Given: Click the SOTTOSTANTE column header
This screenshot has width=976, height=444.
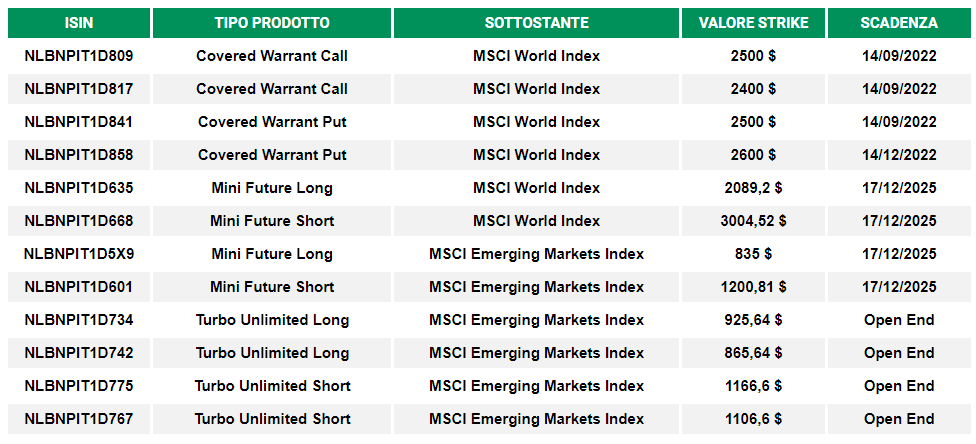Looking at the screenshot, I should pos(537,23).
